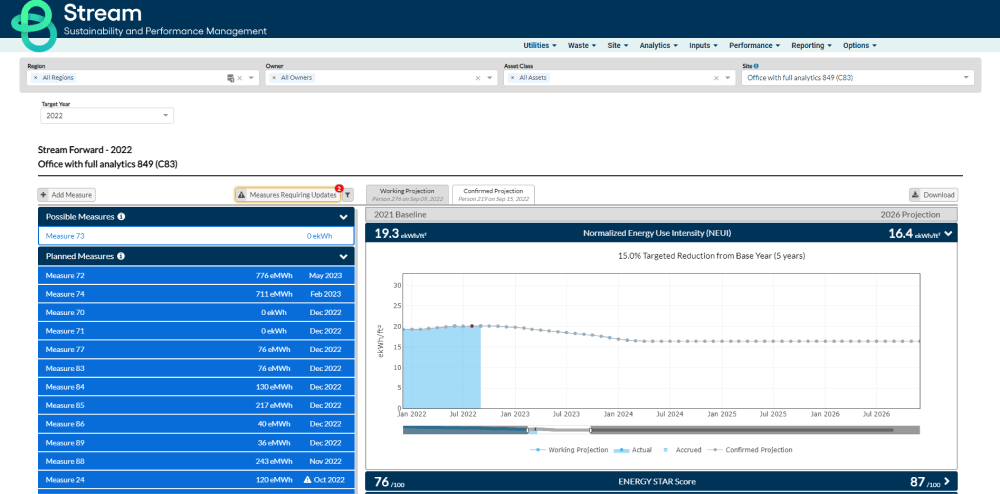Image resolution: width=1000 pixels, height=494 pixels.
Task: Expand the Owner dropdown arrow
Action: click(490, 78)
